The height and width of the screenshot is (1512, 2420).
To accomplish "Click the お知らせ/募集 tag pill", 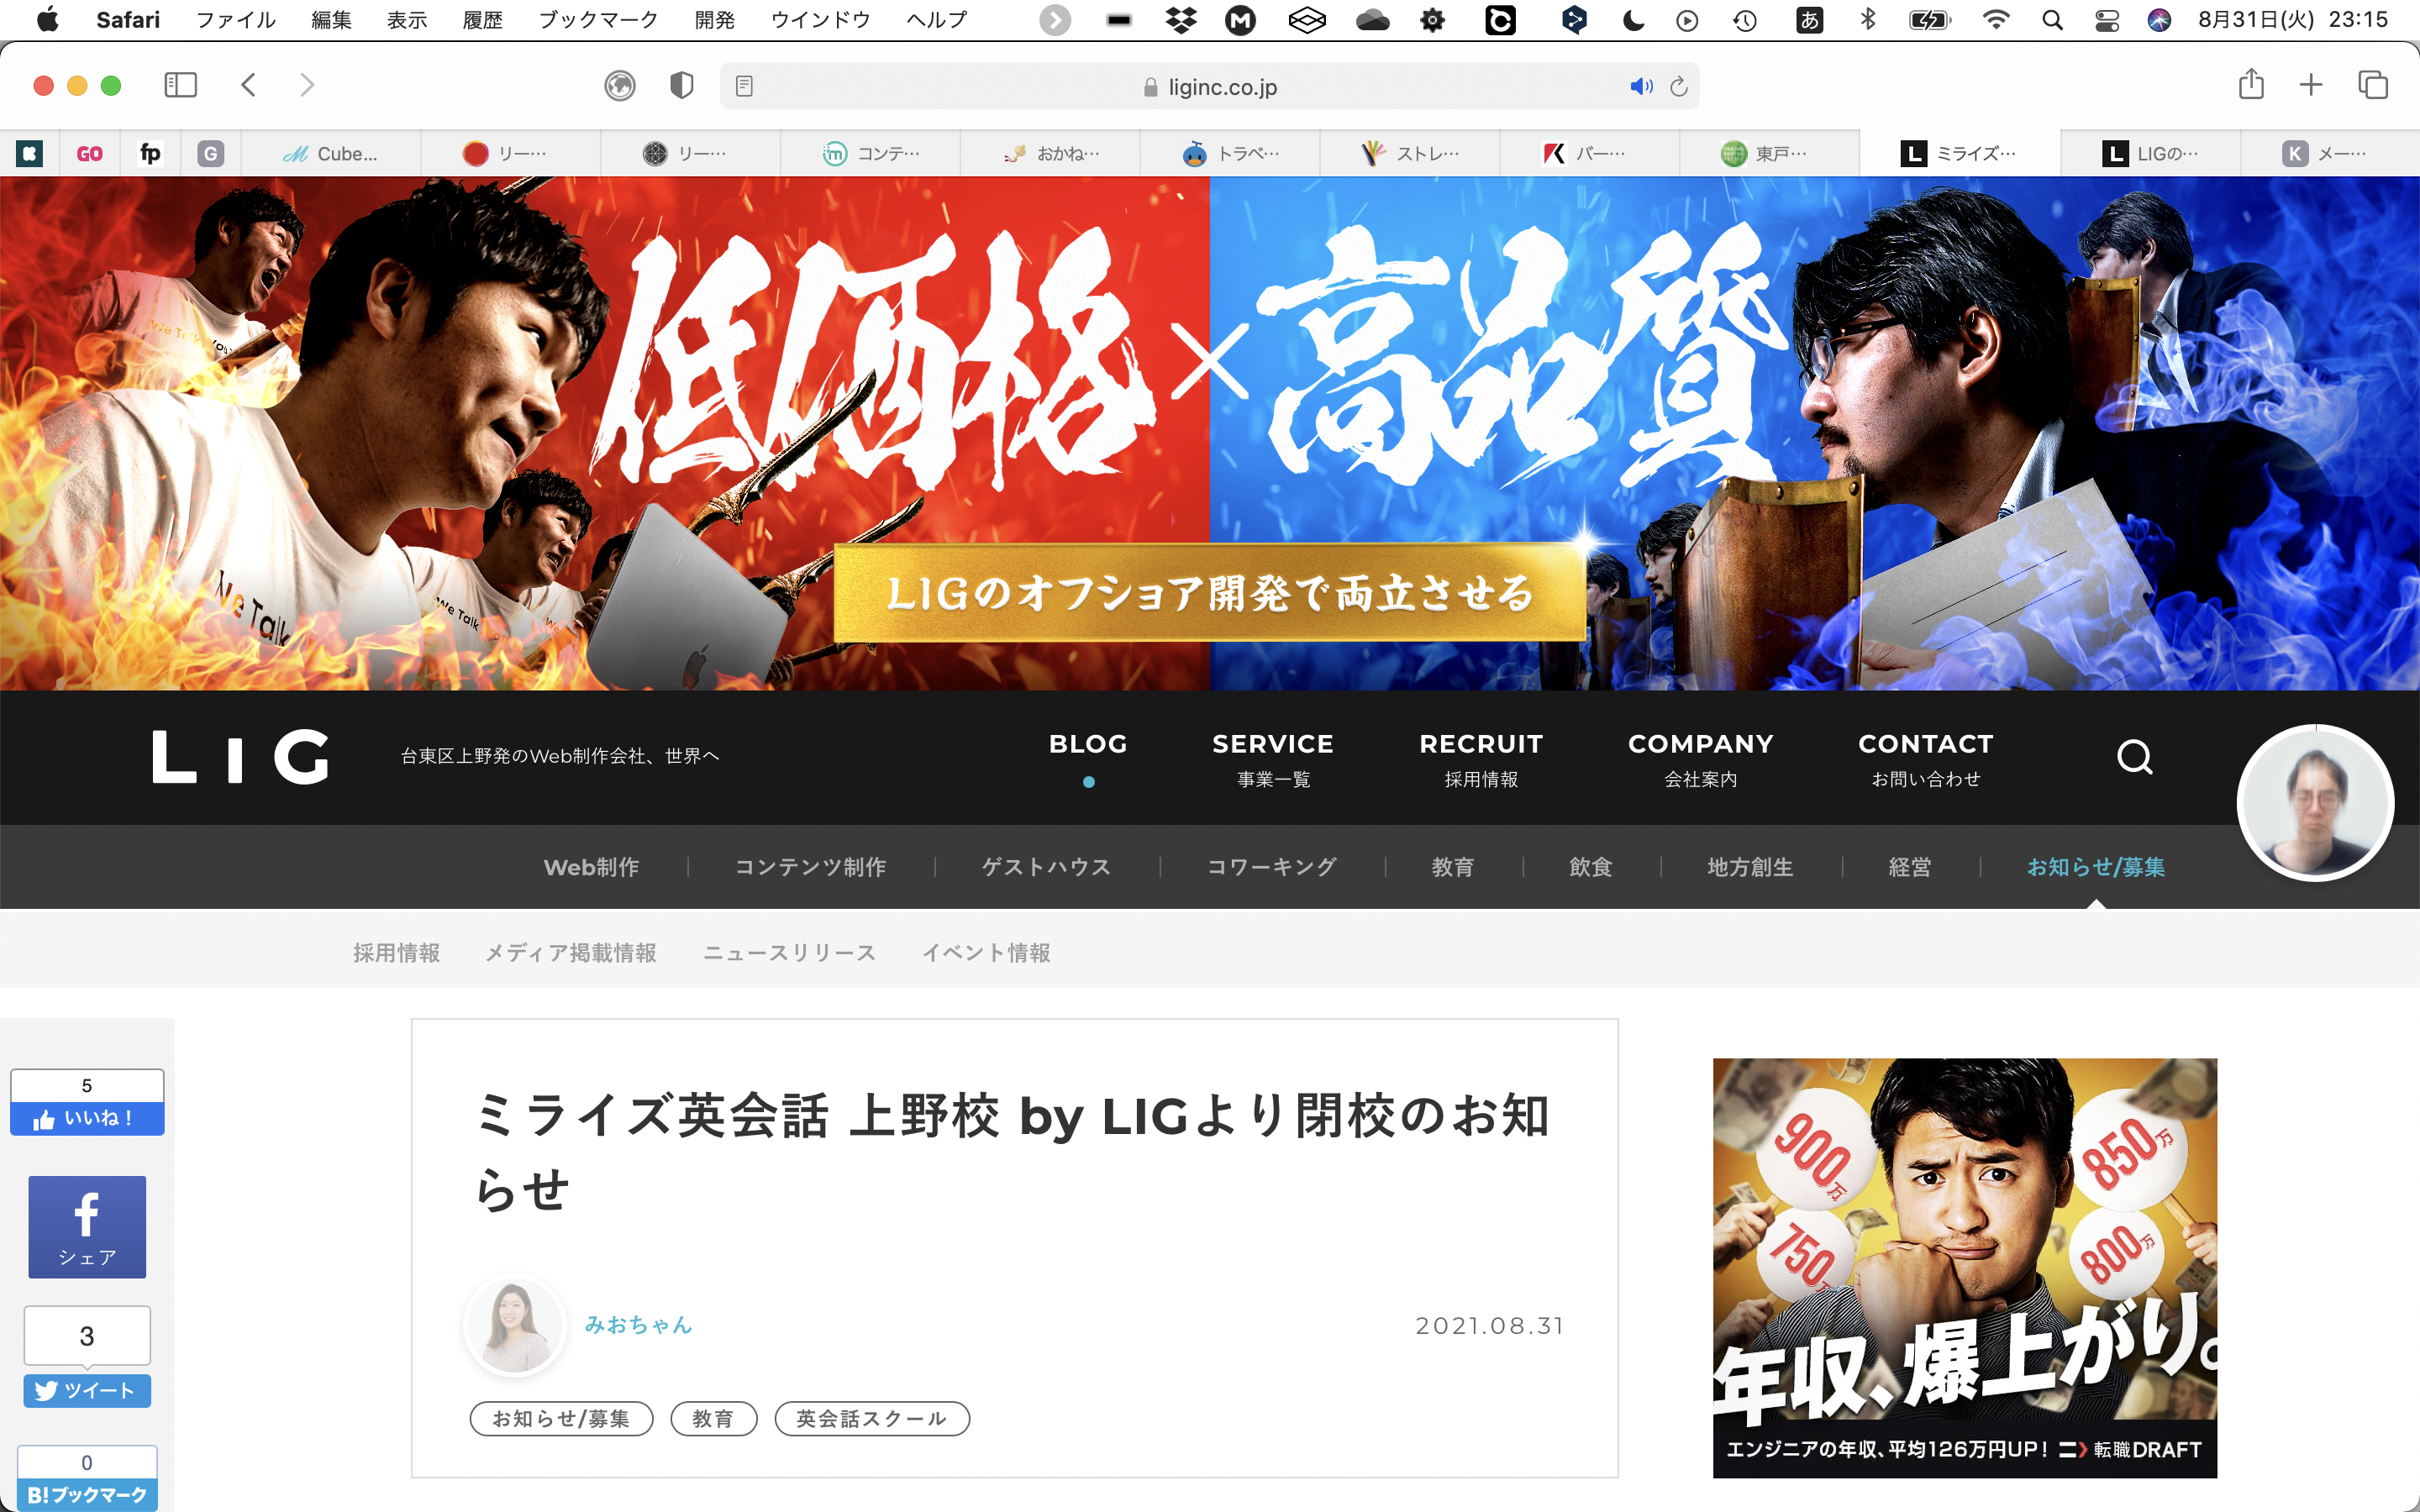I will (x=561, y=1418).
